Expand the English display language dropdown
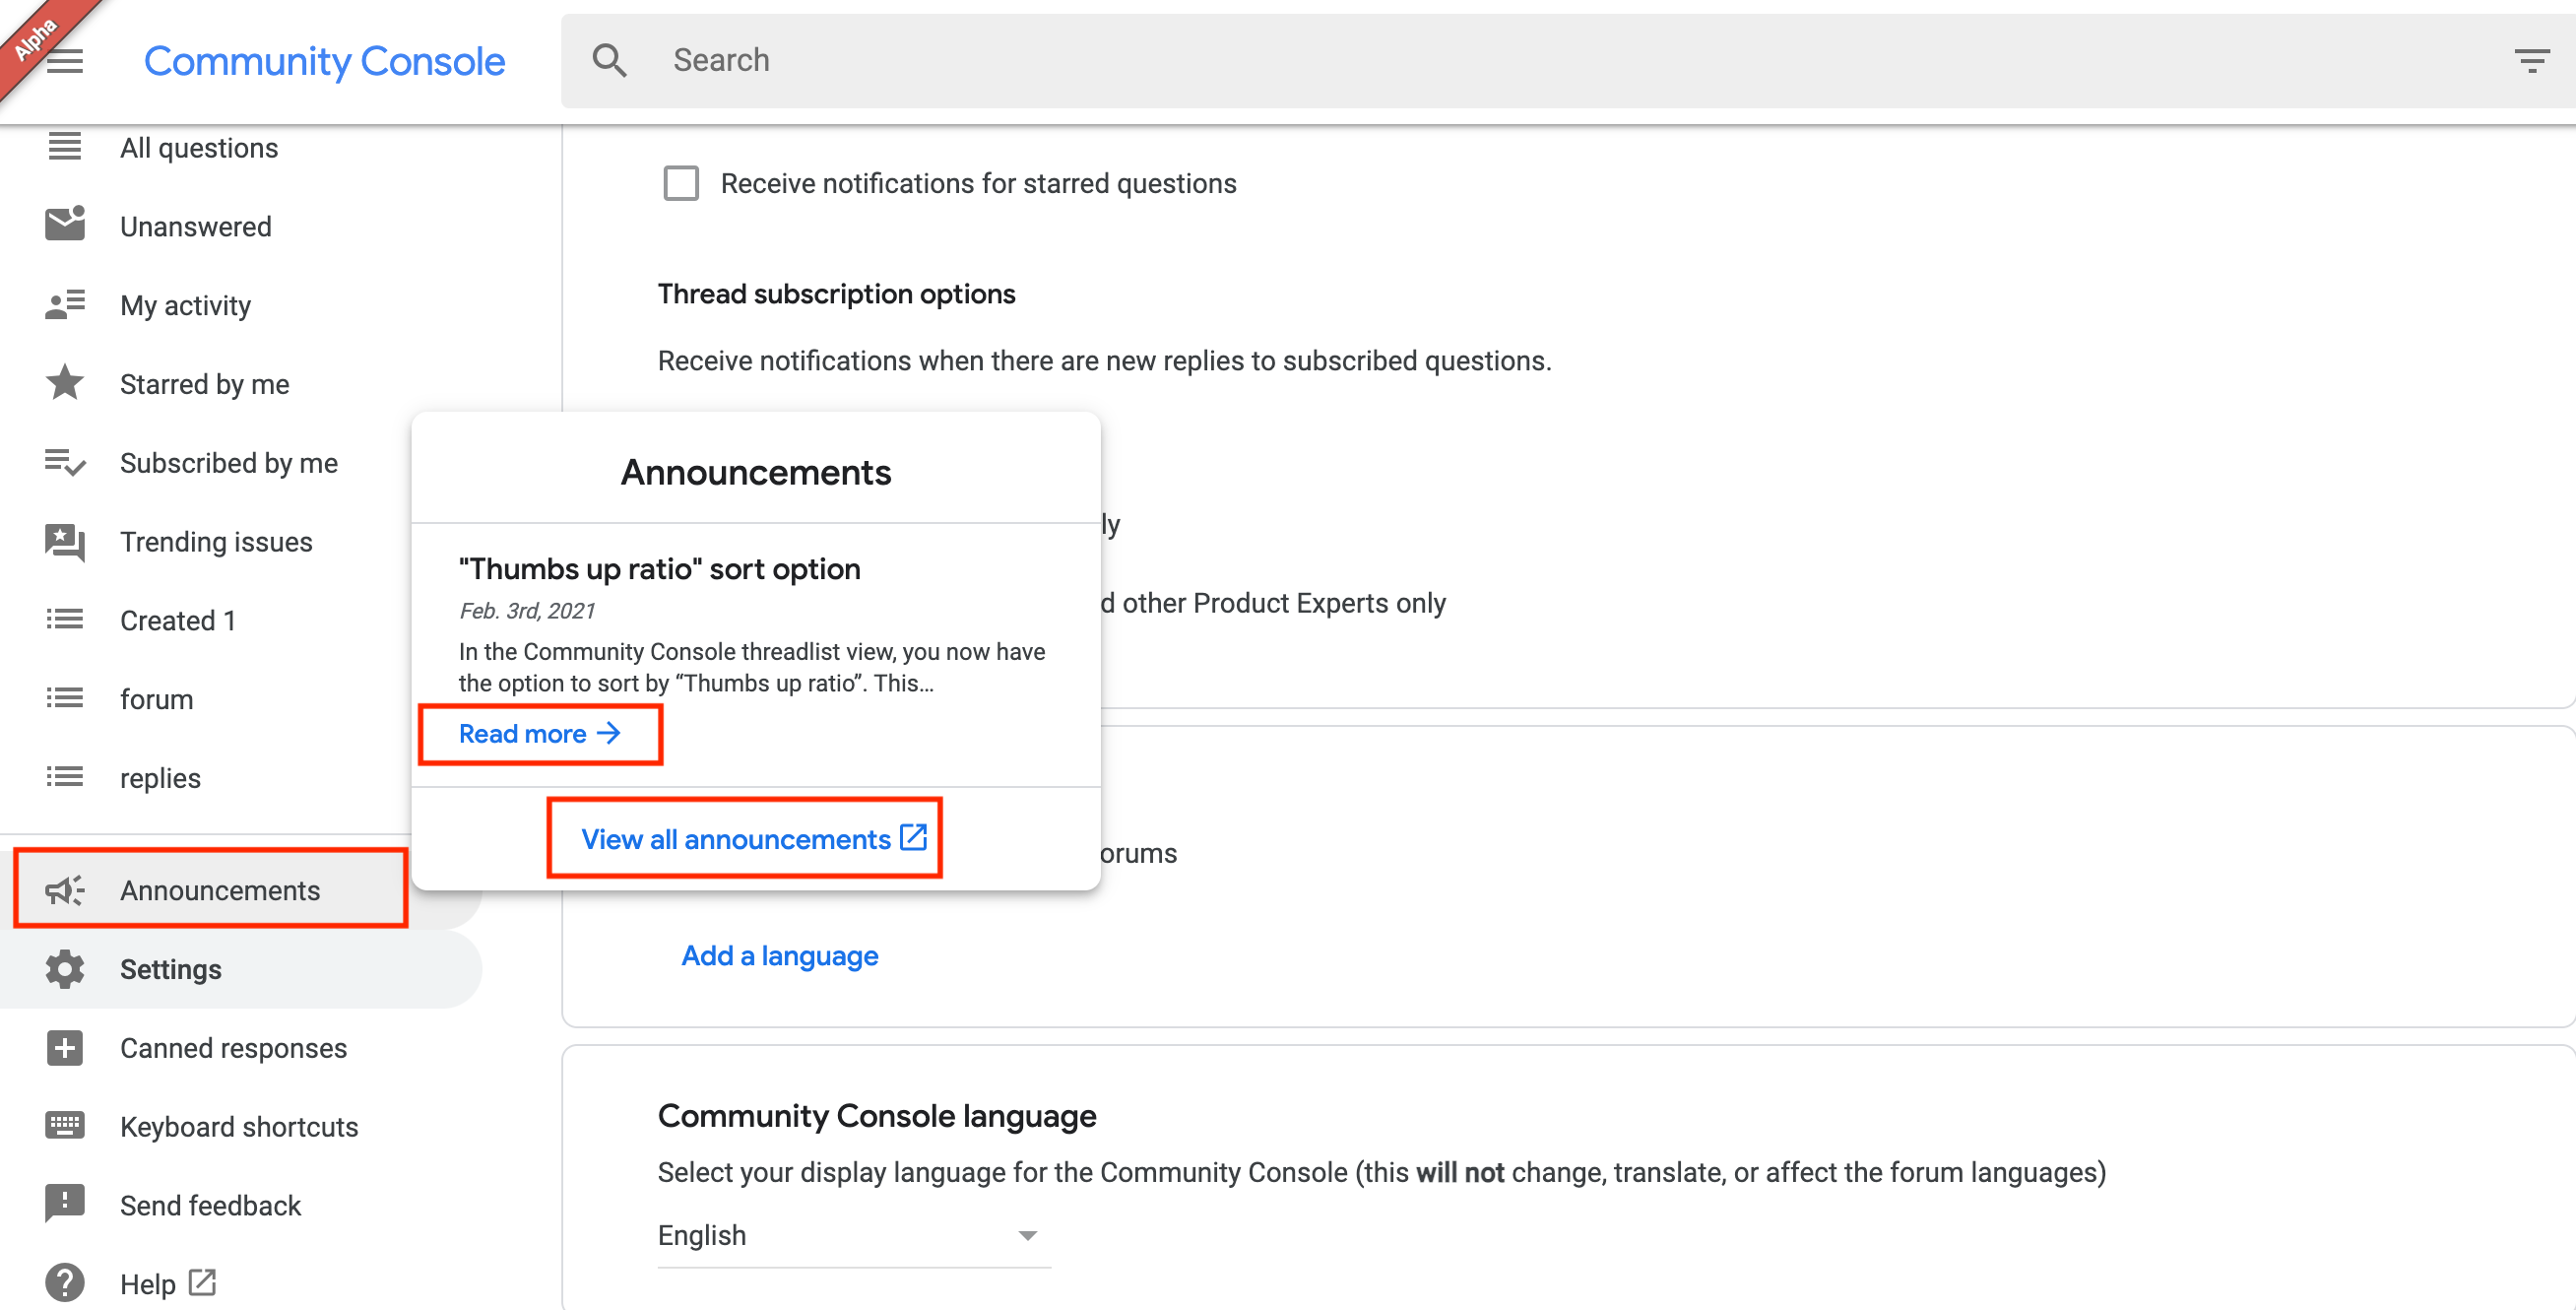Viewport: 2576px width, 1310px height. point(852,1235)
